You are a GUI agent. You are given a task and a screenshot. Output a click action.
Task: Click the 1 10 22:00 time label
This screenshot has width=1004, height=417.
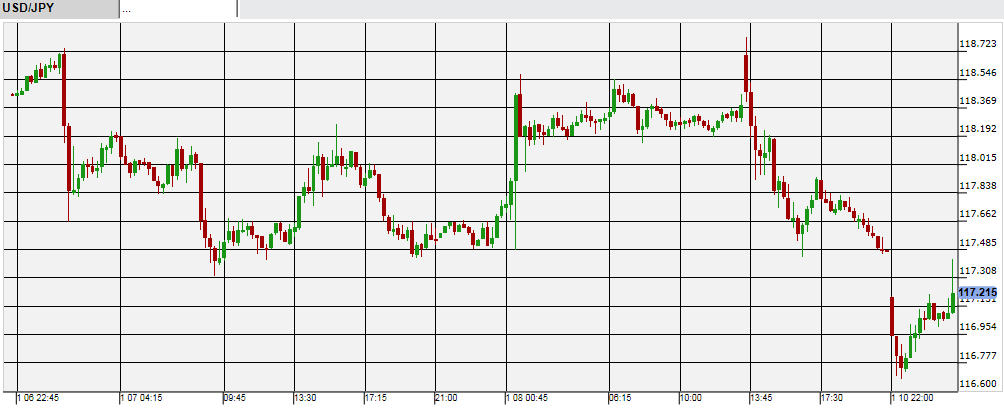915,398
